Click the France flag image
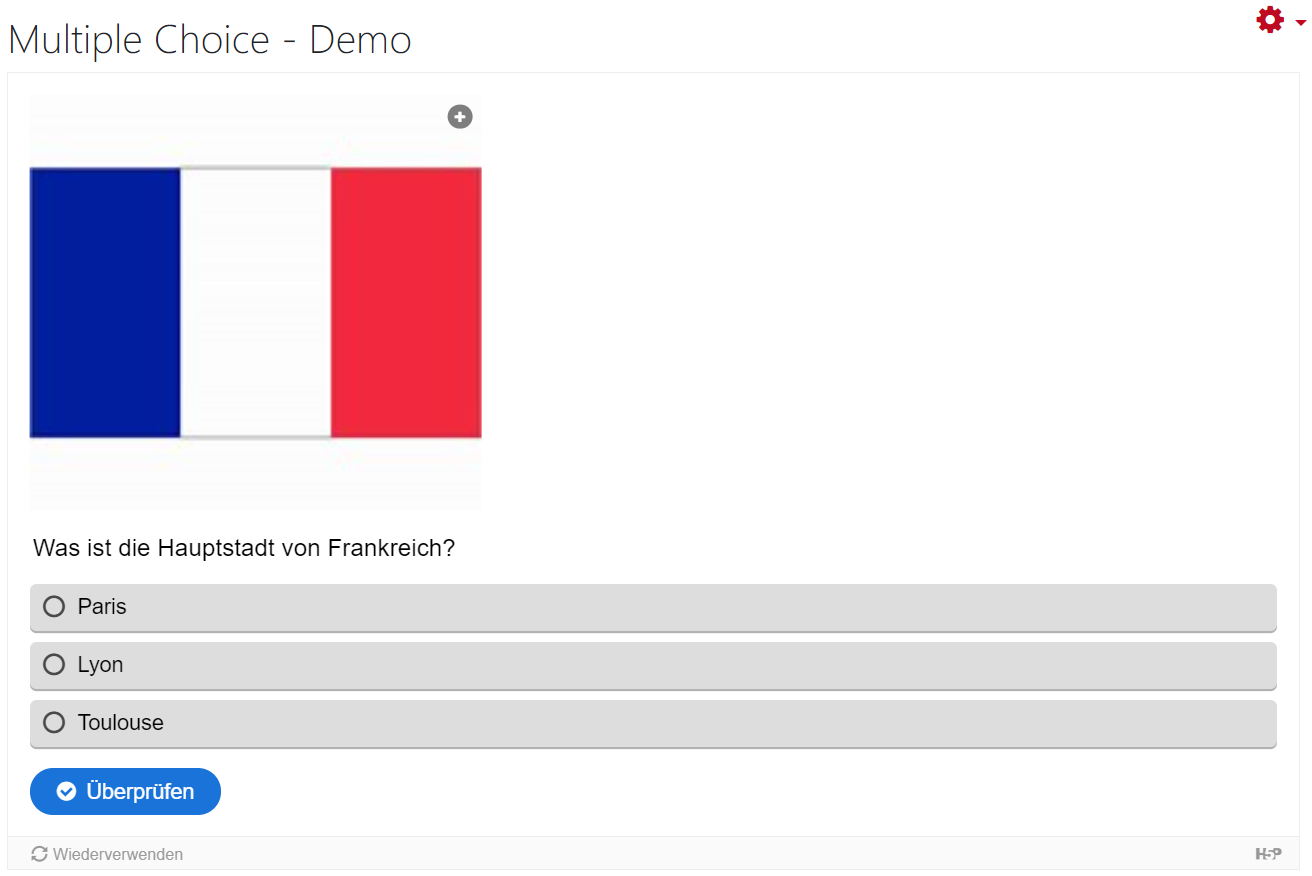Image resolution: width=1312 pixels, height=876 pixels. click(255, 300)
